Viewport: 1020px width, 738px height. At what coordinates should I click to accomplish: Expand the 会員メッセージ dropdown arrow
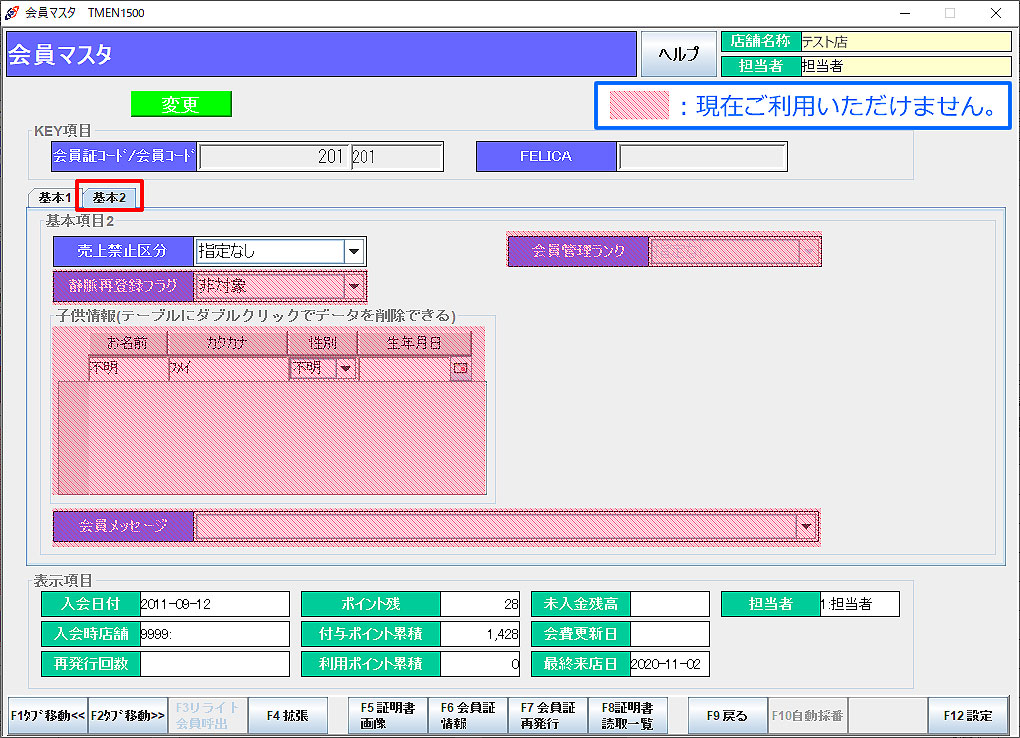point(807,526)
